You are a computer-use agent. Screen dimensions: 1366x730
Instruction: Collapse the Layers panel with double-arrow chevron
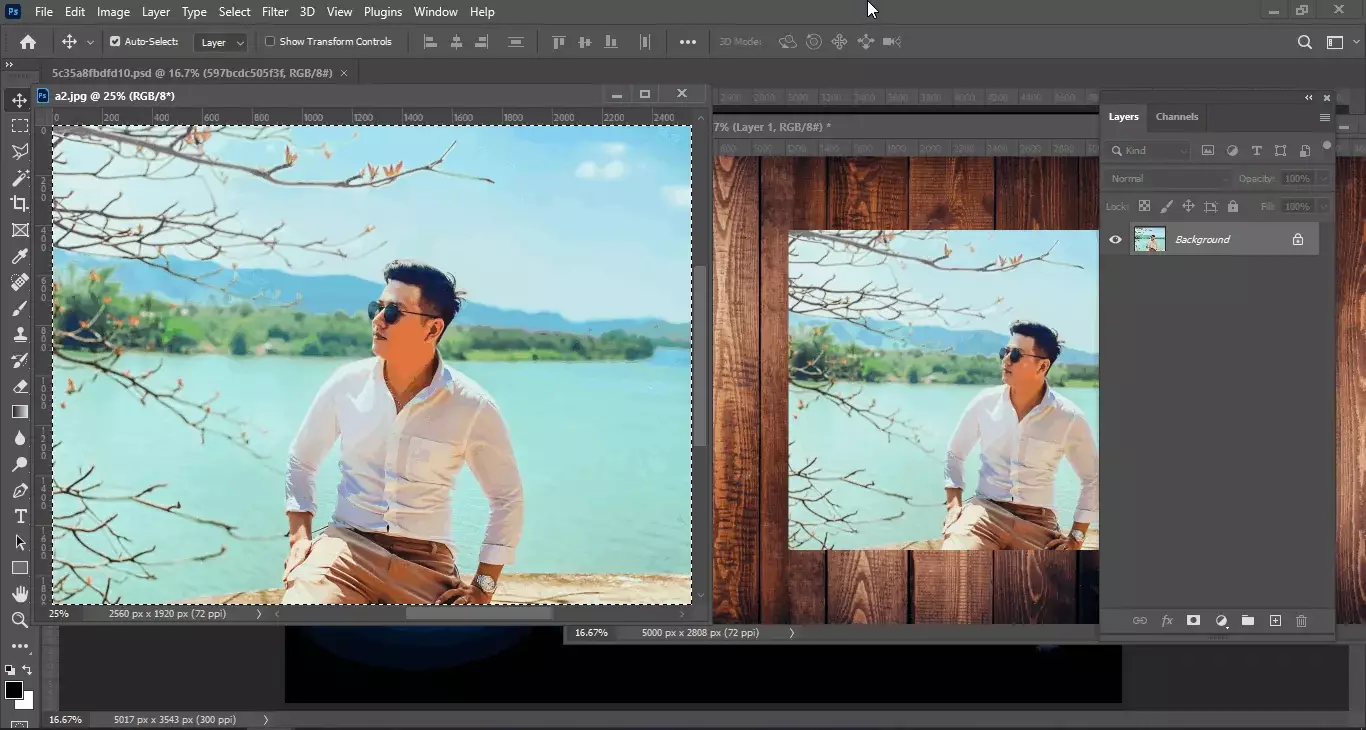[1308, 98]
